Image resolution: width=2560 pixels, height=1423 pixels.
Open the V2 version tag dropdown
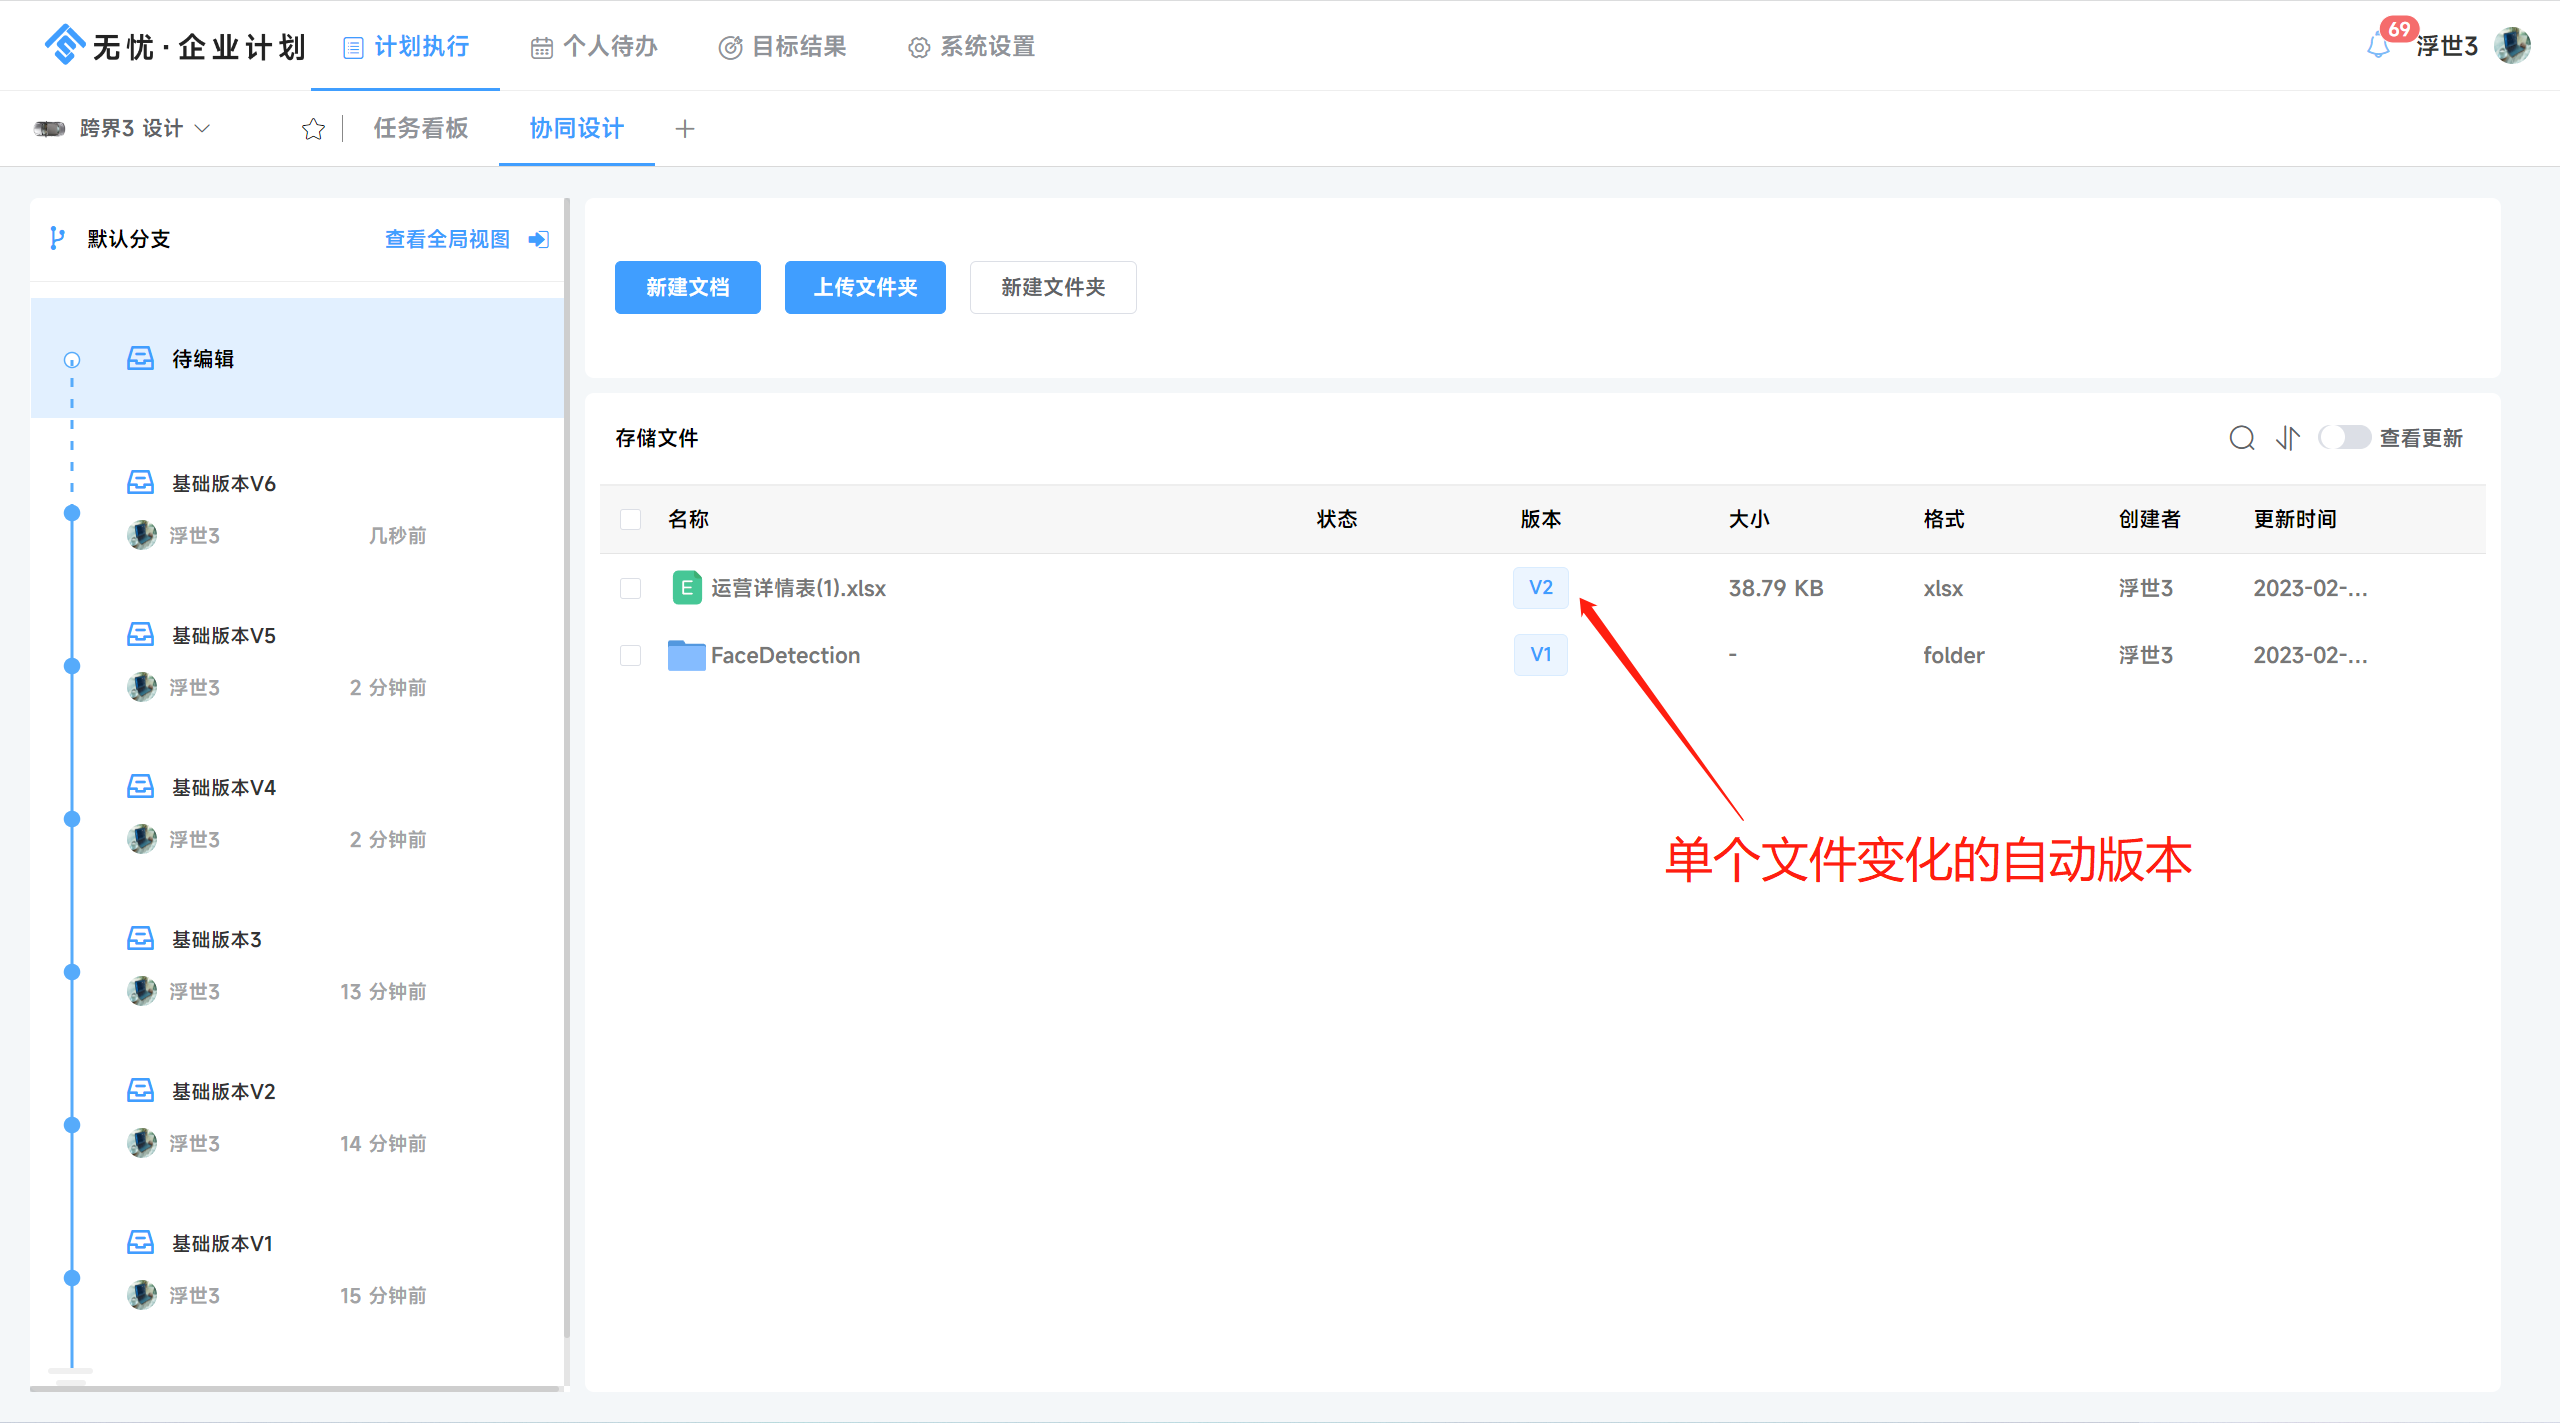pos(1540,588)
